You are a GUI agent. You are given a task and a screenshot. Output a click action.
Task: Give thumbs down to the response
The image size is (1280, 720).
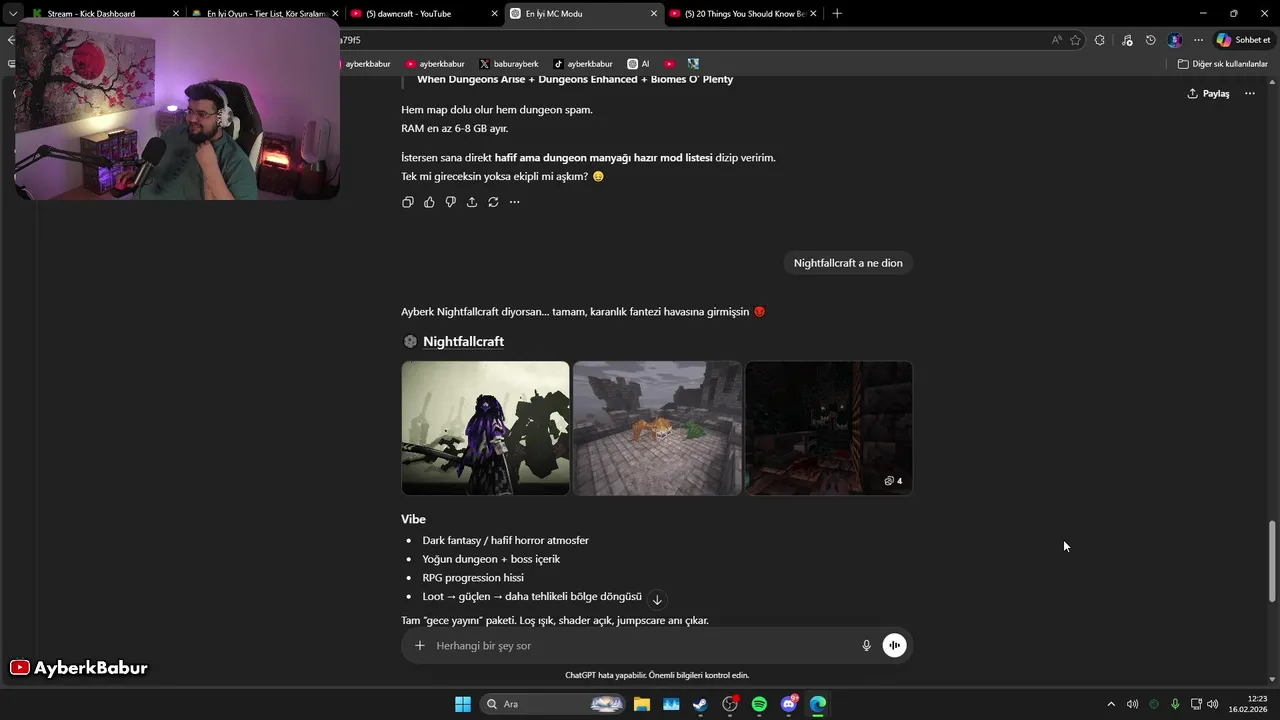pyautogui.click(x=450, y=202)
